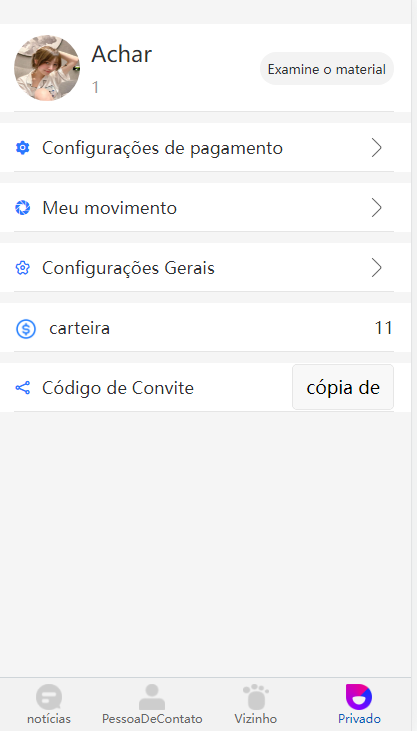This screenshot has height=731, width=417.
Task: Click the flower-gear icon for Configurações Gerais
Action: tap(22, 268)
